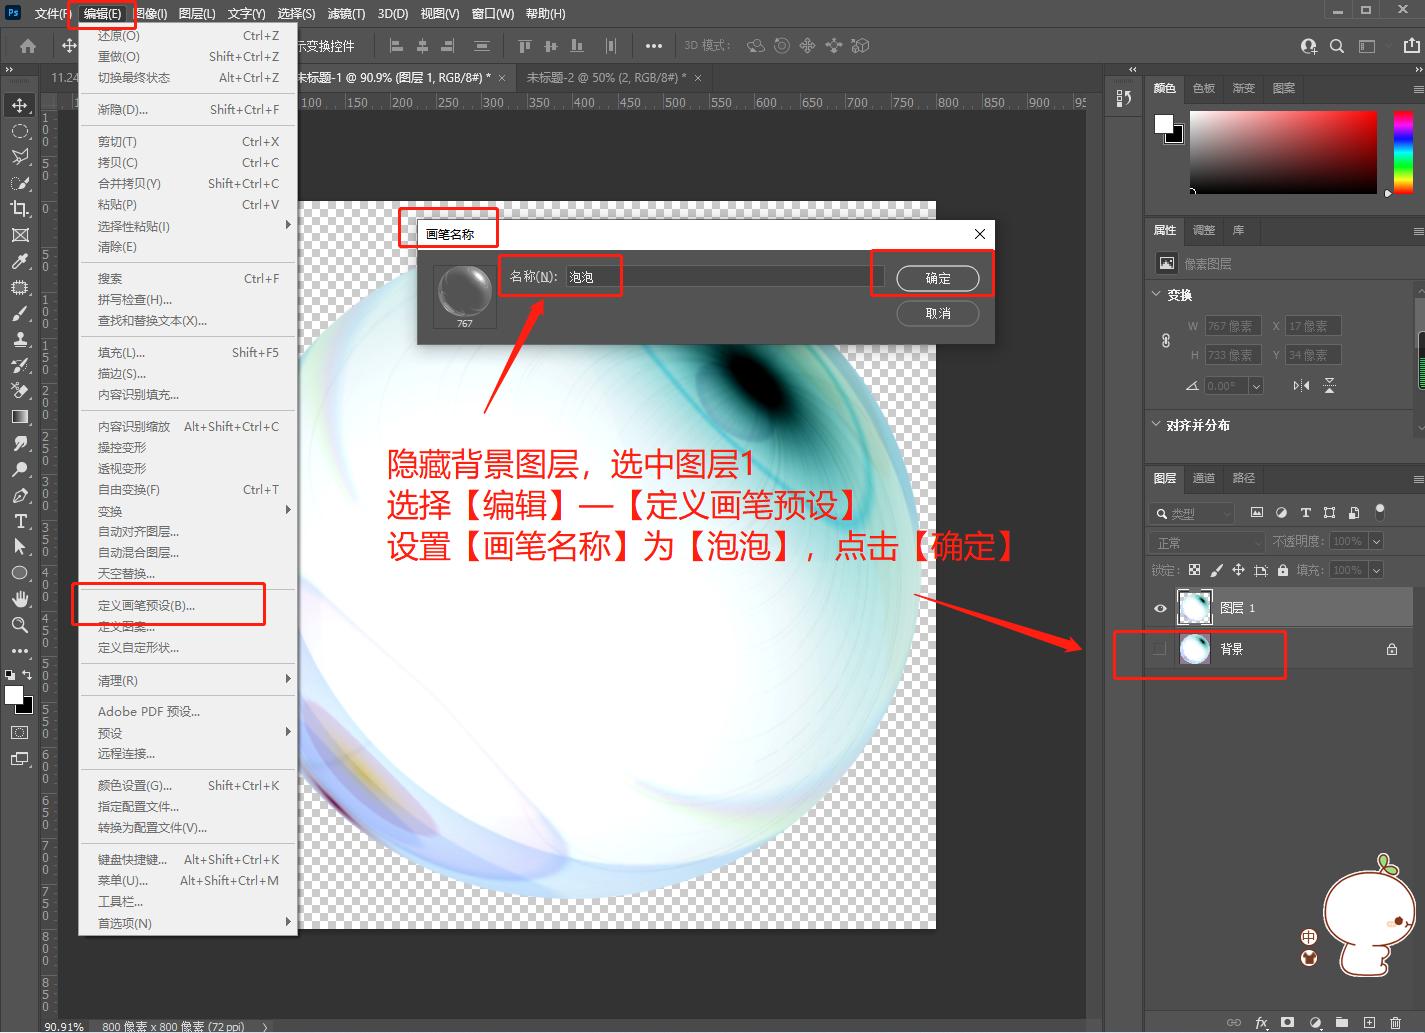This screenshot has height=1033, width=1425.
Task: Select the Gradient tool
Action: tap(19, 417)
